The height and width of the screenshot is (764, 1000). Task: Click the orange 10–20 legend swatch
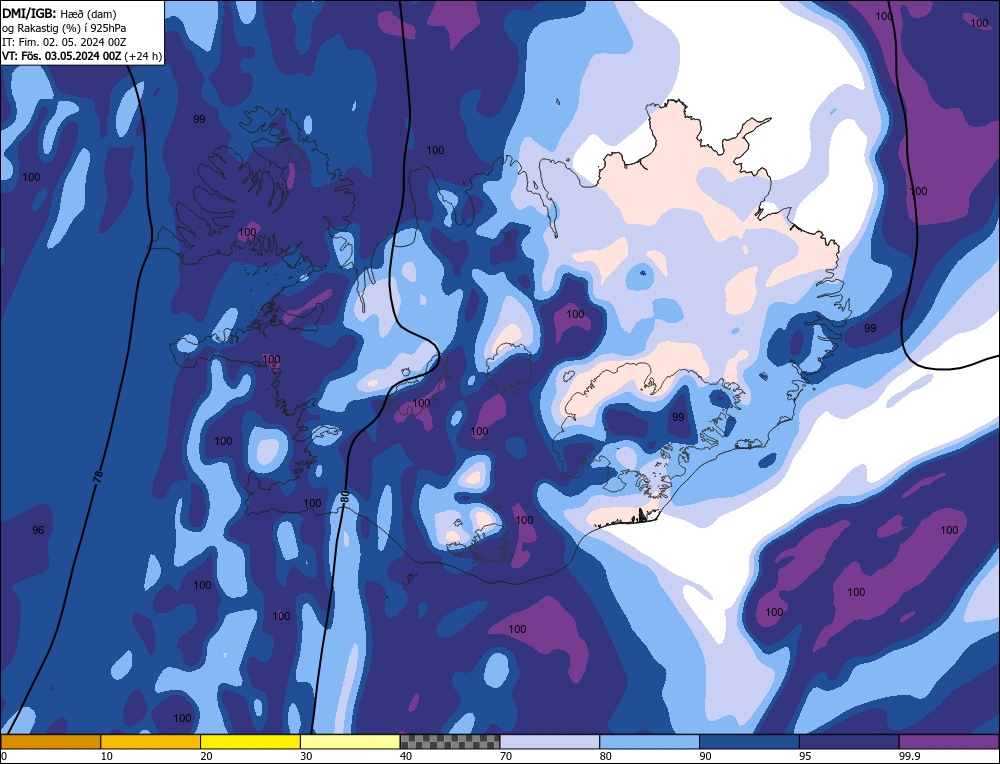[151, 742]
